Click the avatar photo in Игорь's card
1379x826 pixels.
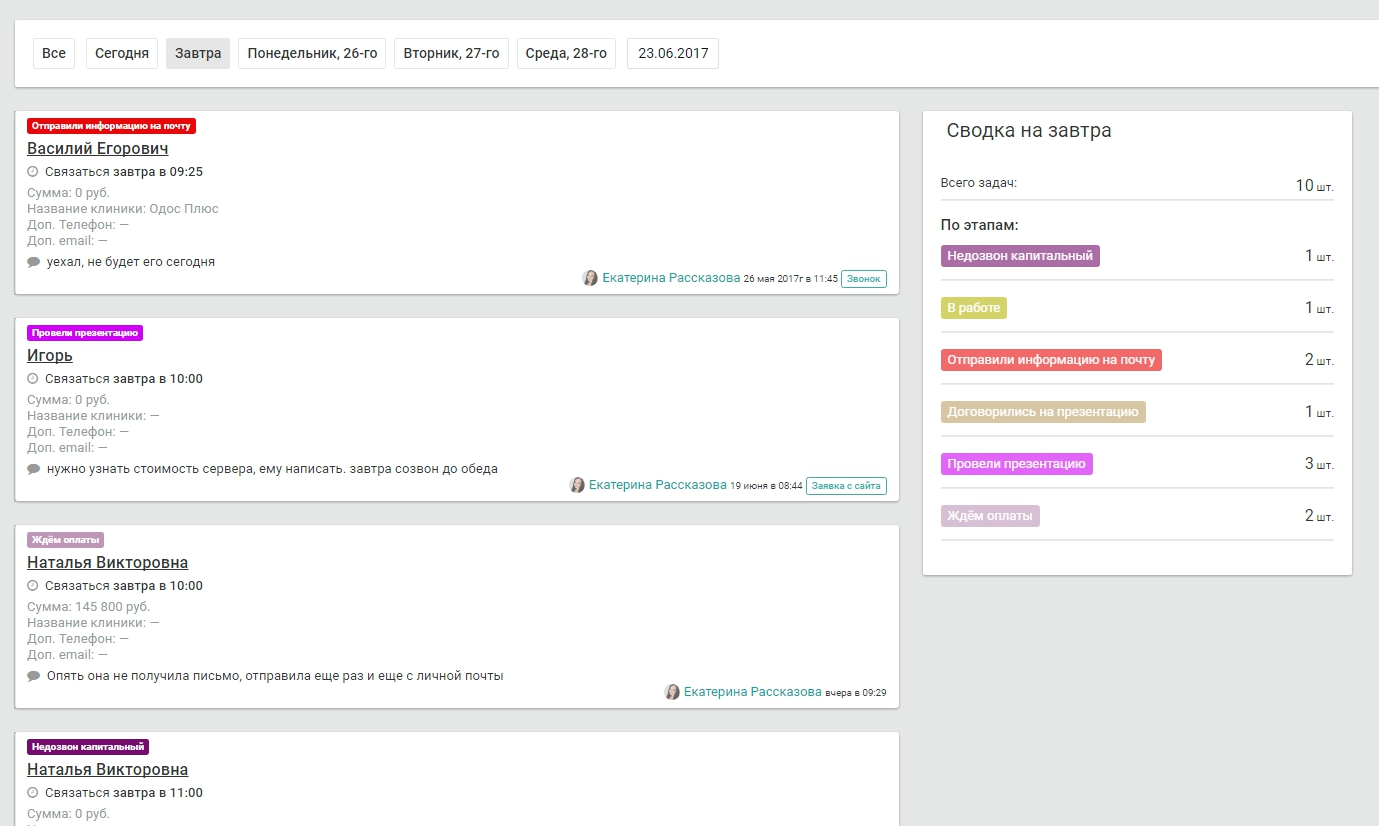(x=577, y=485)
